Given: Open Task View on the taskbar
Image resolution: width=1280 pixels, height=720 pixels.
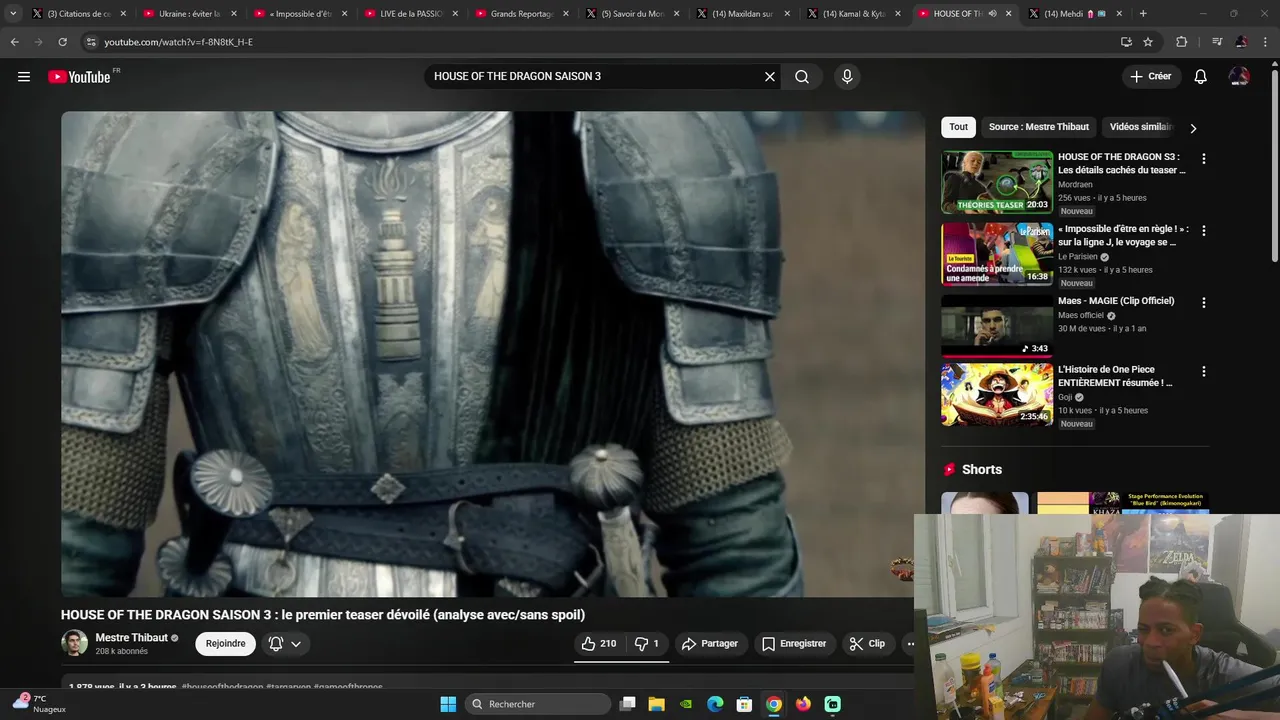Looking at the screenshot, I should tap(628, 704).
